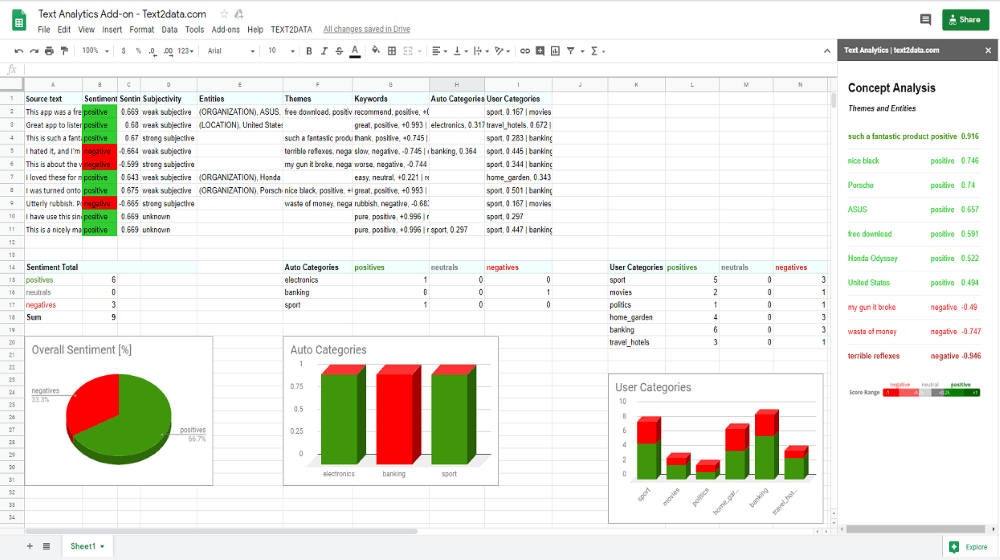Toggle italic text formatting

pyautogui.click(x=324, y=51)
